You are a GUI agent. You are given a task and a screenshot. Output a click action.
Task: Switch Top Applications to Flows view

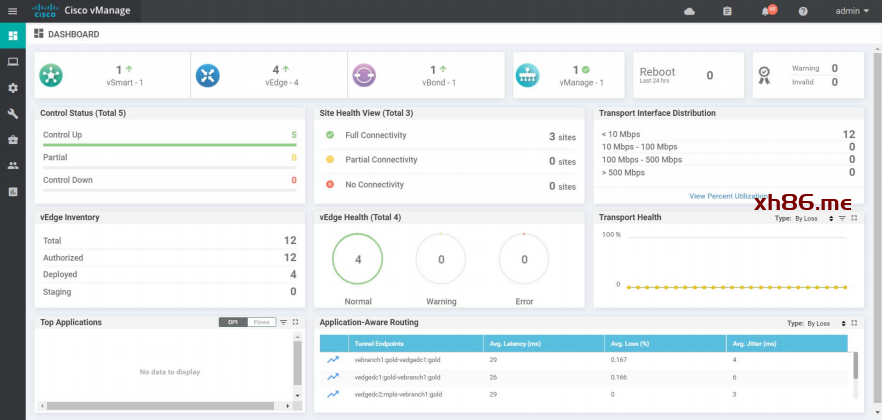pyautogui.click(x=260, y=322)
